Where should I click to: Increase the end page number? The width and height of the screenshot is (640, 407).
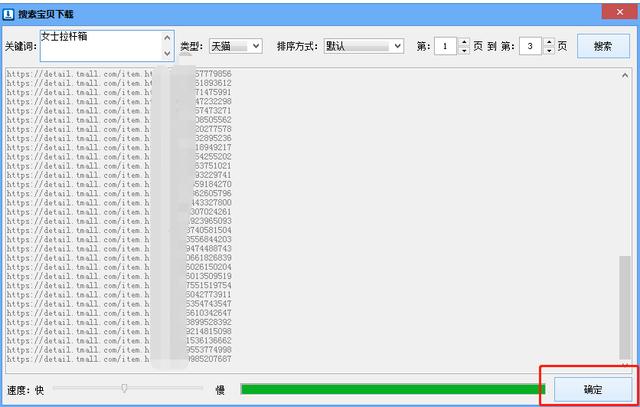pyautogui.click(x=549, y=42)
